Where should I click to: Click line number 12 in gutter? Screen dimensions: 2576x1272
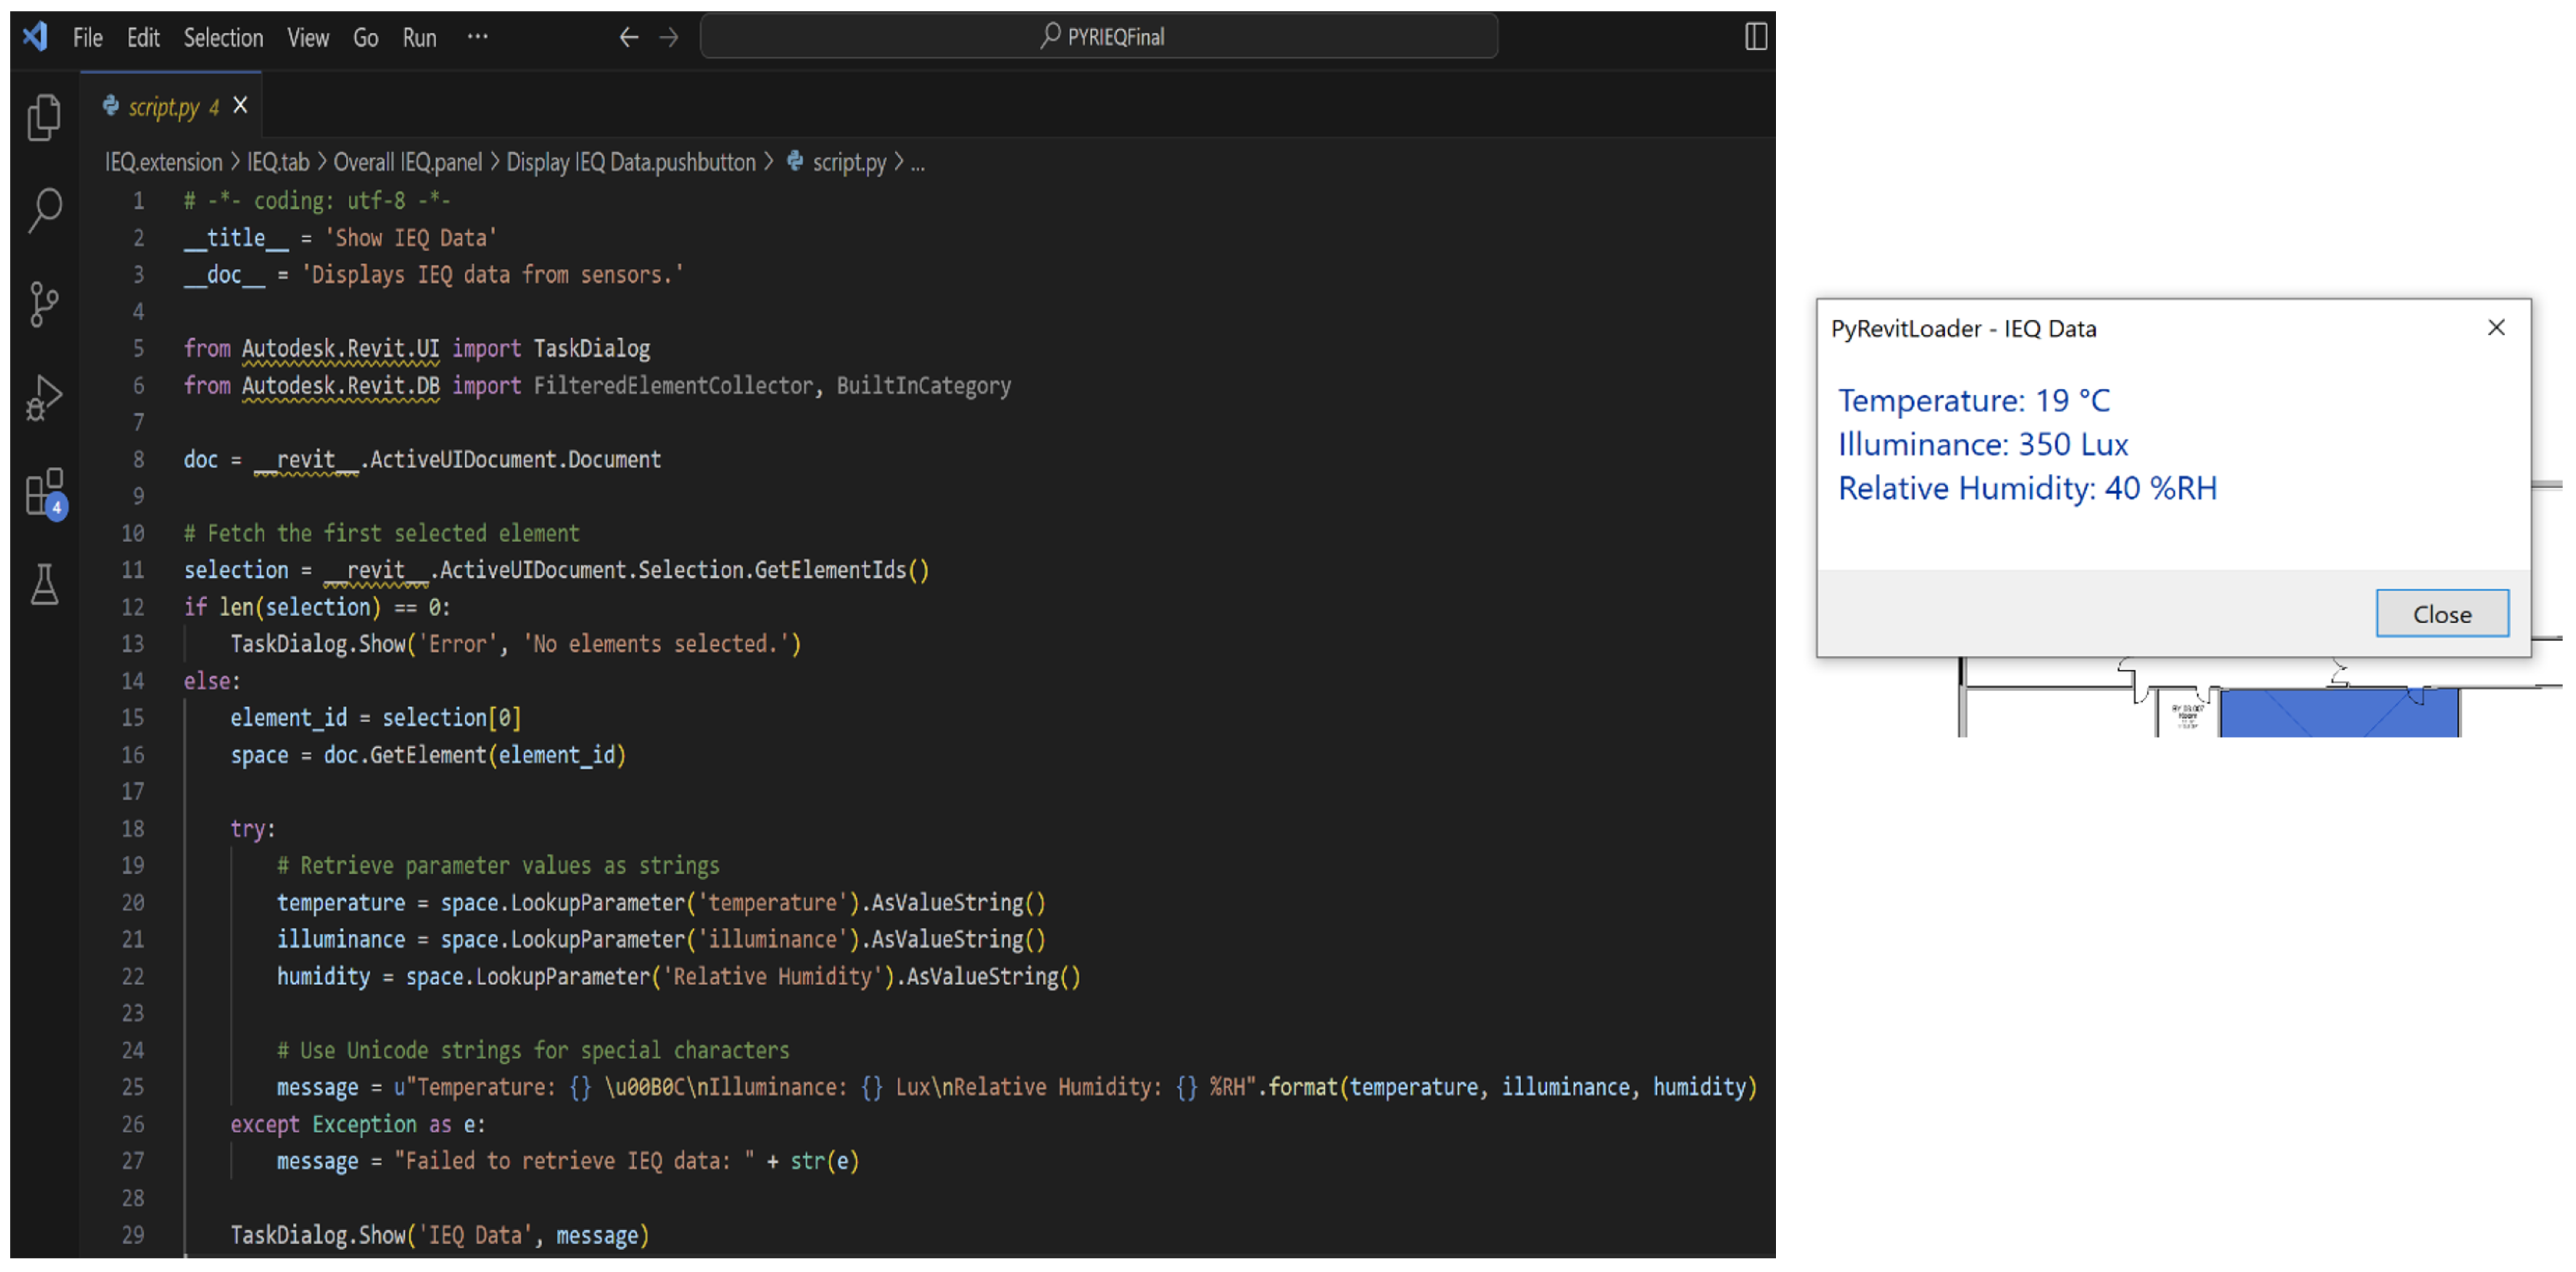[133, 607]
